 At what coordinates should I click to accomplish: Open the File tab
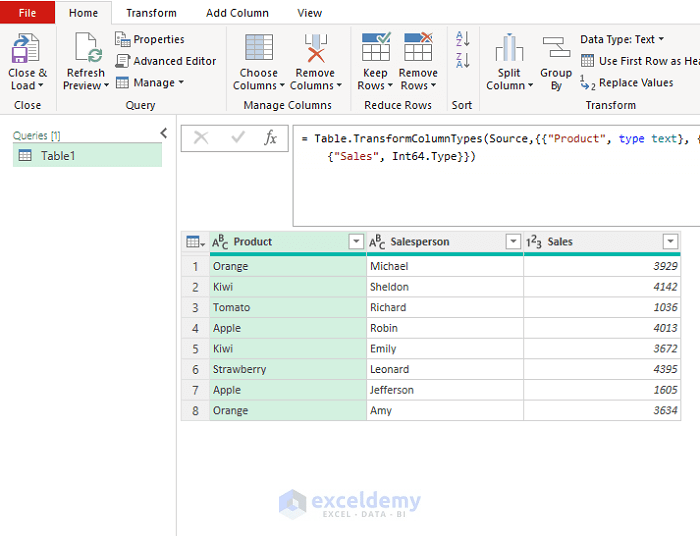pos(27,12)
